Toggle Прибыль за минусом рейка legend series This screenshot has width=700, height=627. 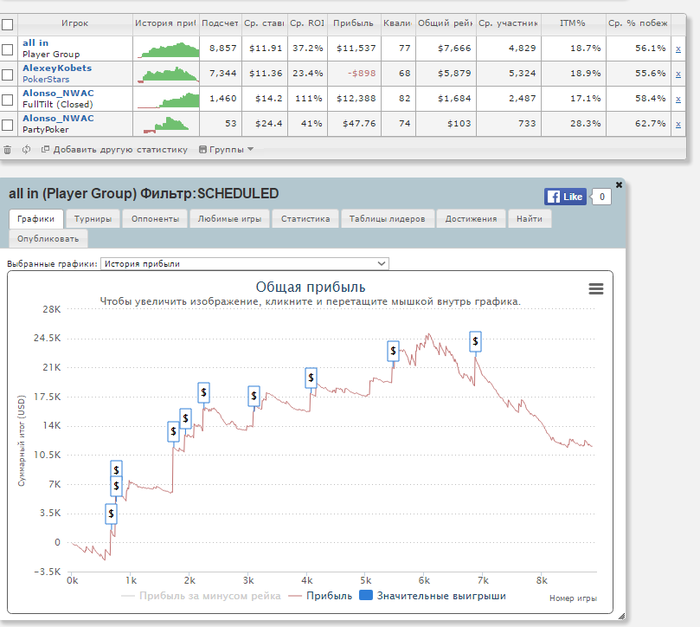point(201,596)
